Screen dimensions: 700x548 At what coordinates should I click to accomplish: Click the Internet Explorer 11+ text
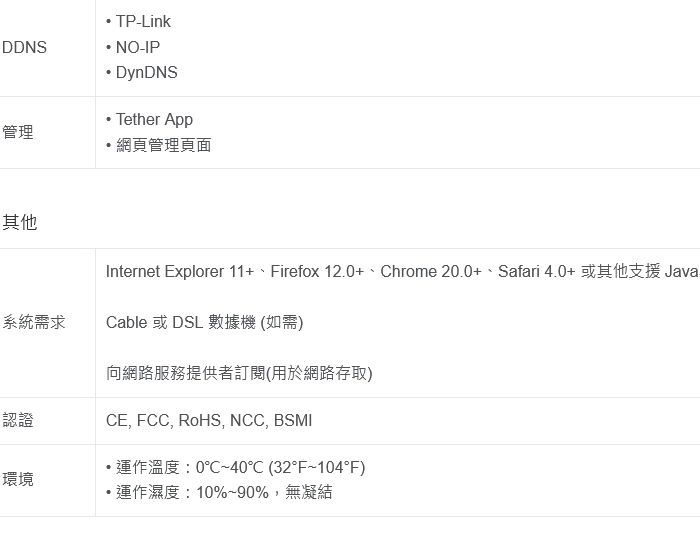(x=180, y=272)
